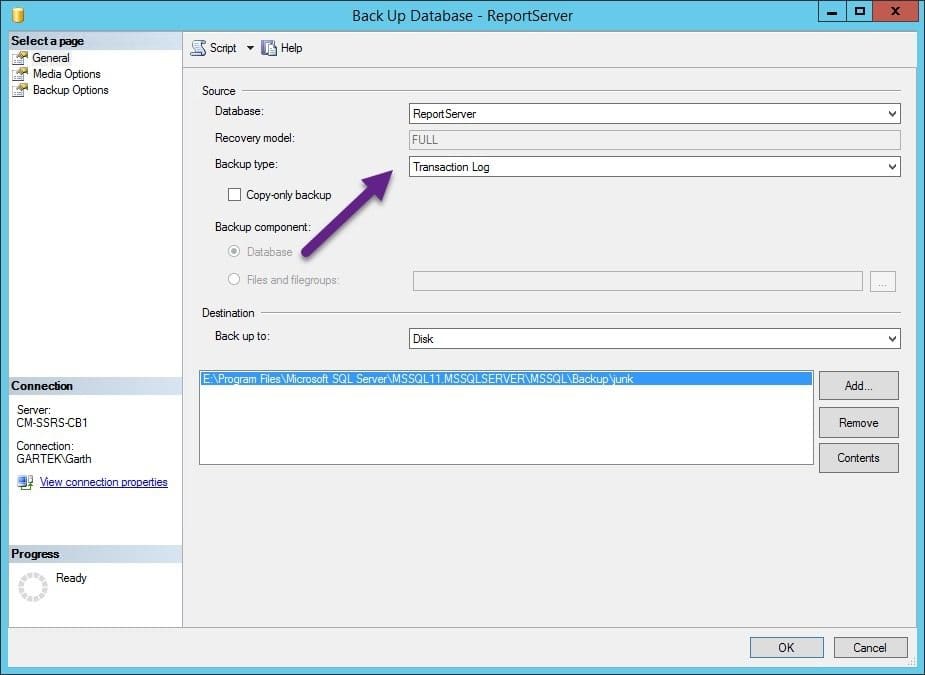This screenshot has width=925, height=675.
Task: Close the Back Up Database dialog
Action: coord(895,11)
